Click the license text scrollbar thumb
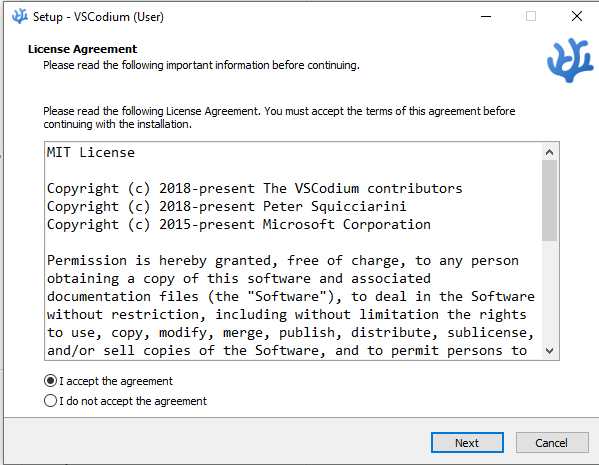599x465 pixels. tap(549, 201)
